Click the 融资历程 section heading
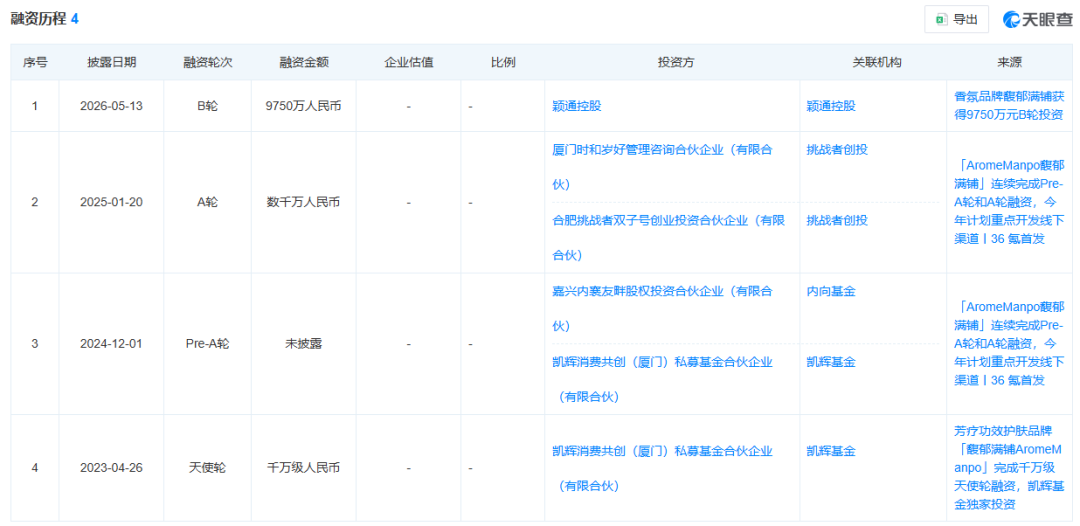 click(38, 19)
